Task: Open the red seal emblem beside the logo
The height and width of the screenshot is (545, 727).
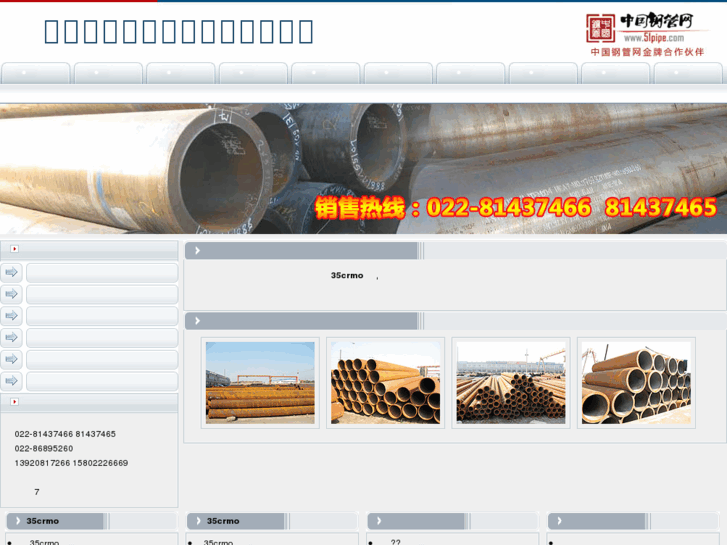Action: 600,28
